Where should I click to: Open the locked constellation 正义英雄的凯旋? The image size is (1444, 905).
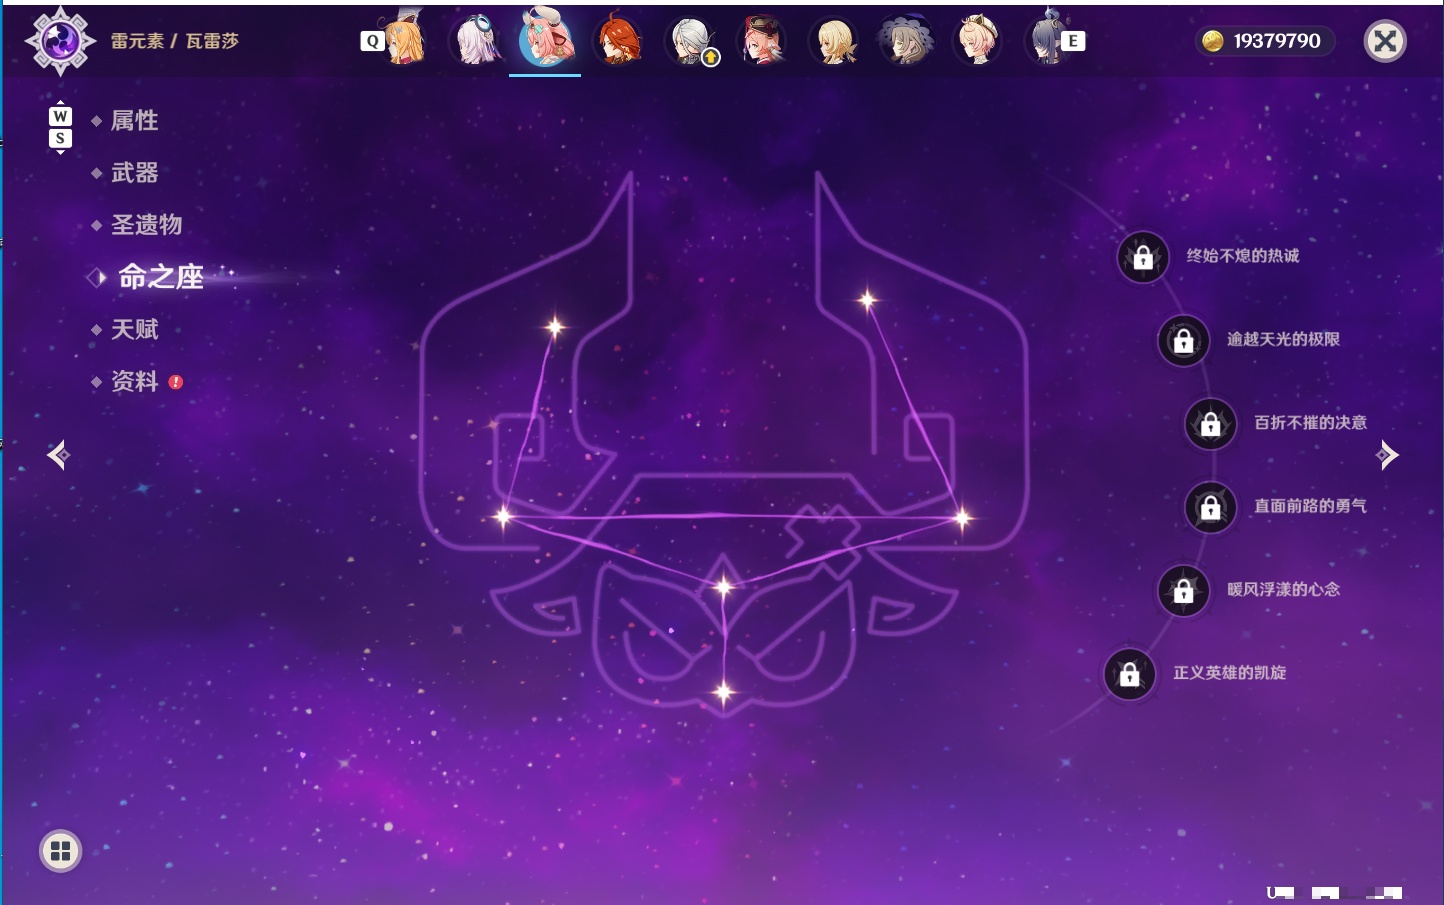(x=1129, y=674)
